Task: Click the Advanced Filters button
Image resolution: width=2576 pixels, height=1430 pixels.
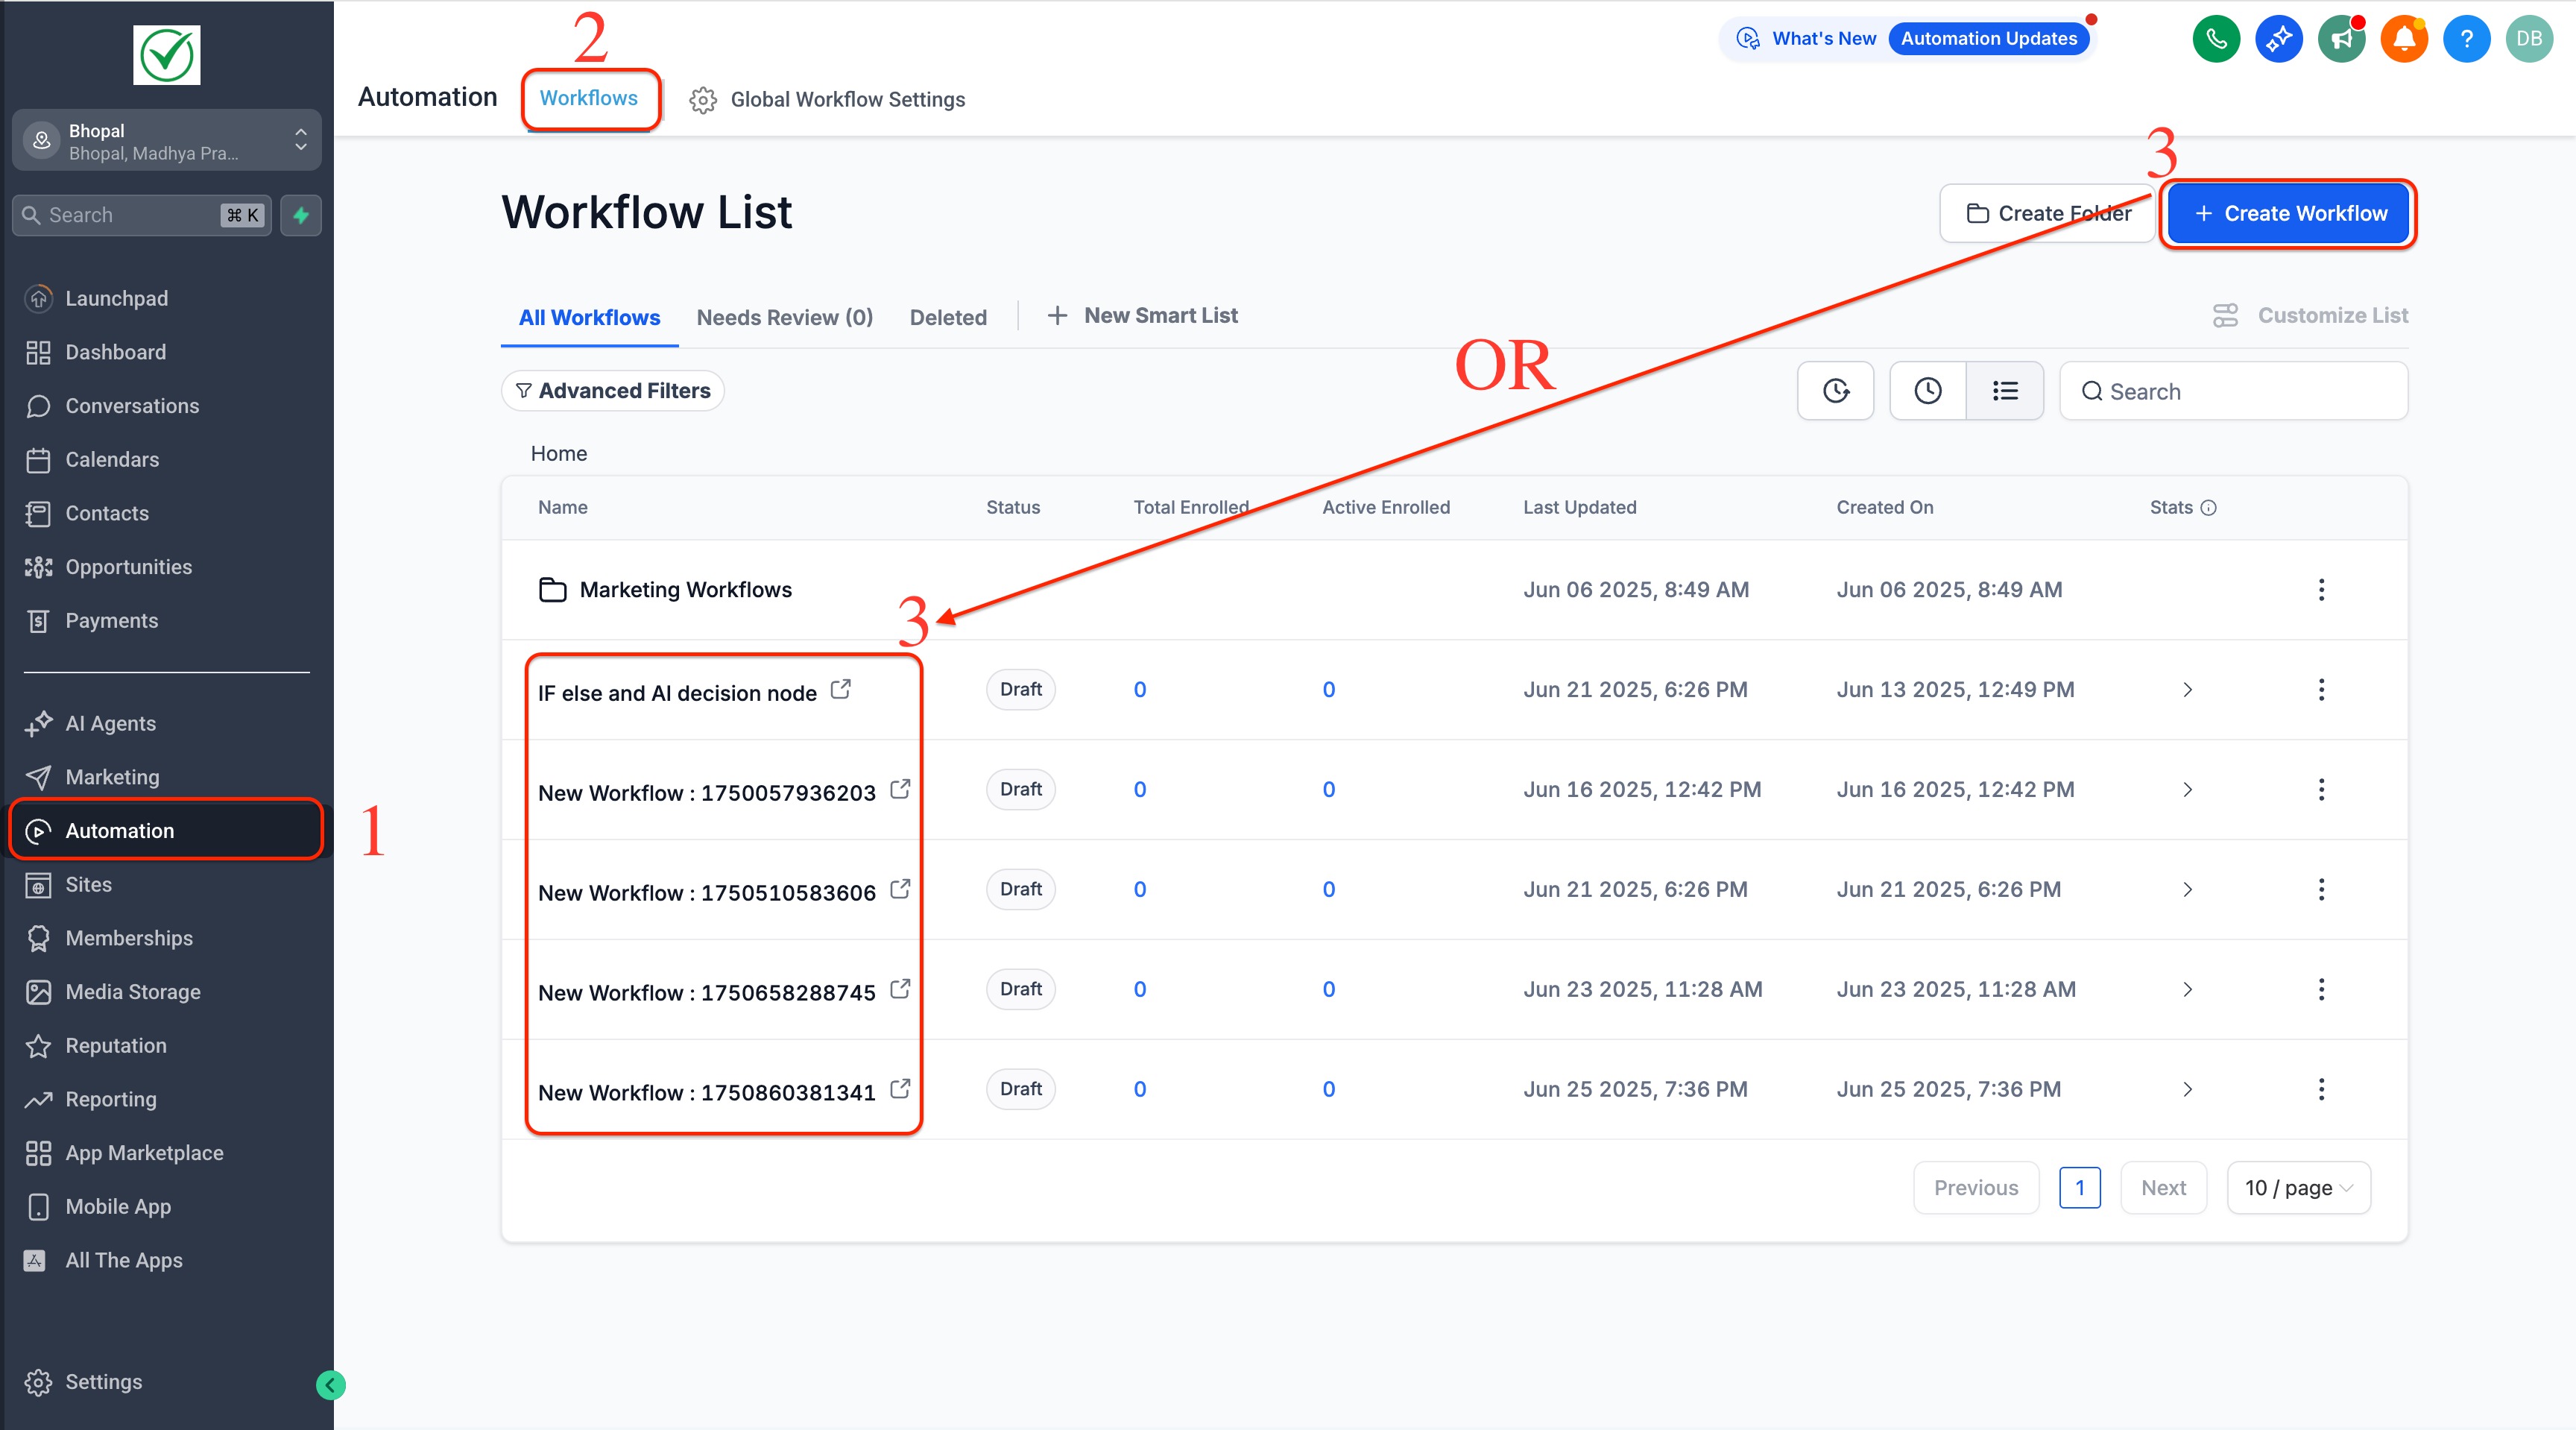Action: [613, 391]
